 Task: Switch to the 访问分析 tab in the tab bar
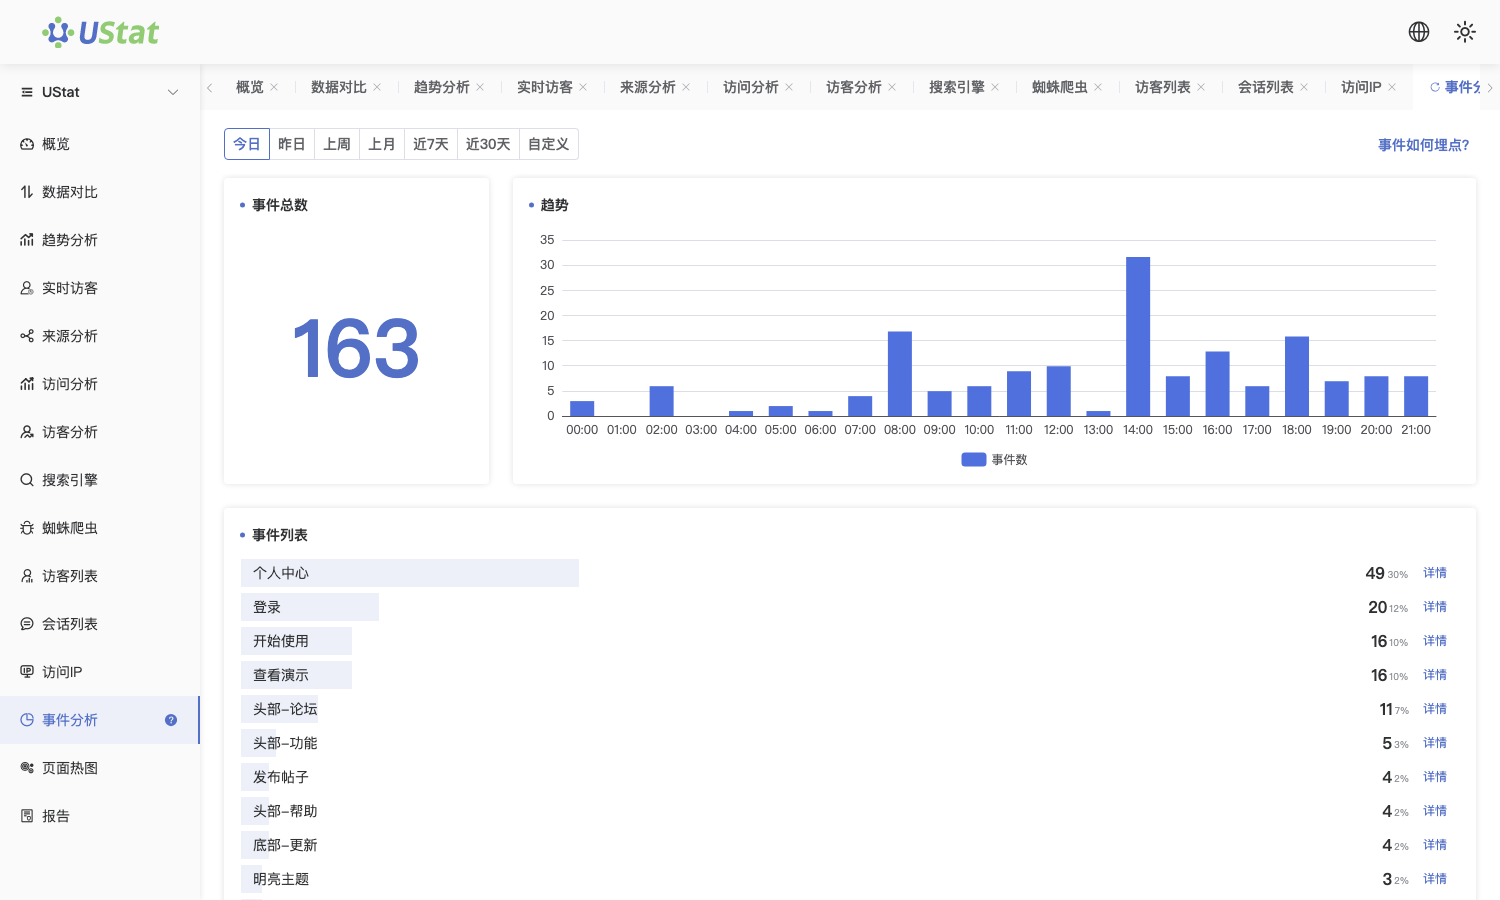(x=751, y=87)
